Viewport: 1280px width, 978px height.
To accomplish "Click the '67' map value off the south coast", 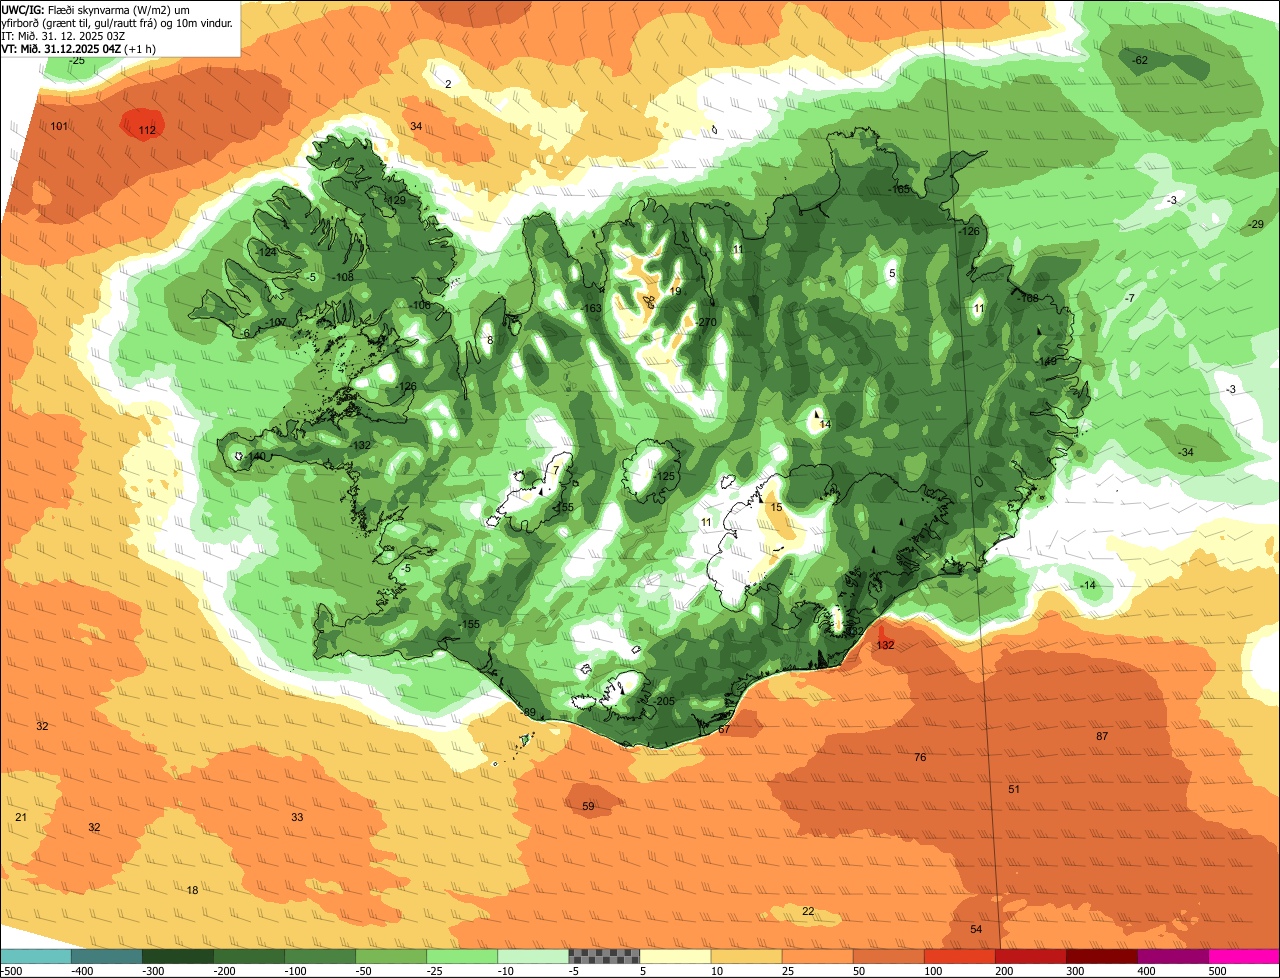I will click(724, 730).
